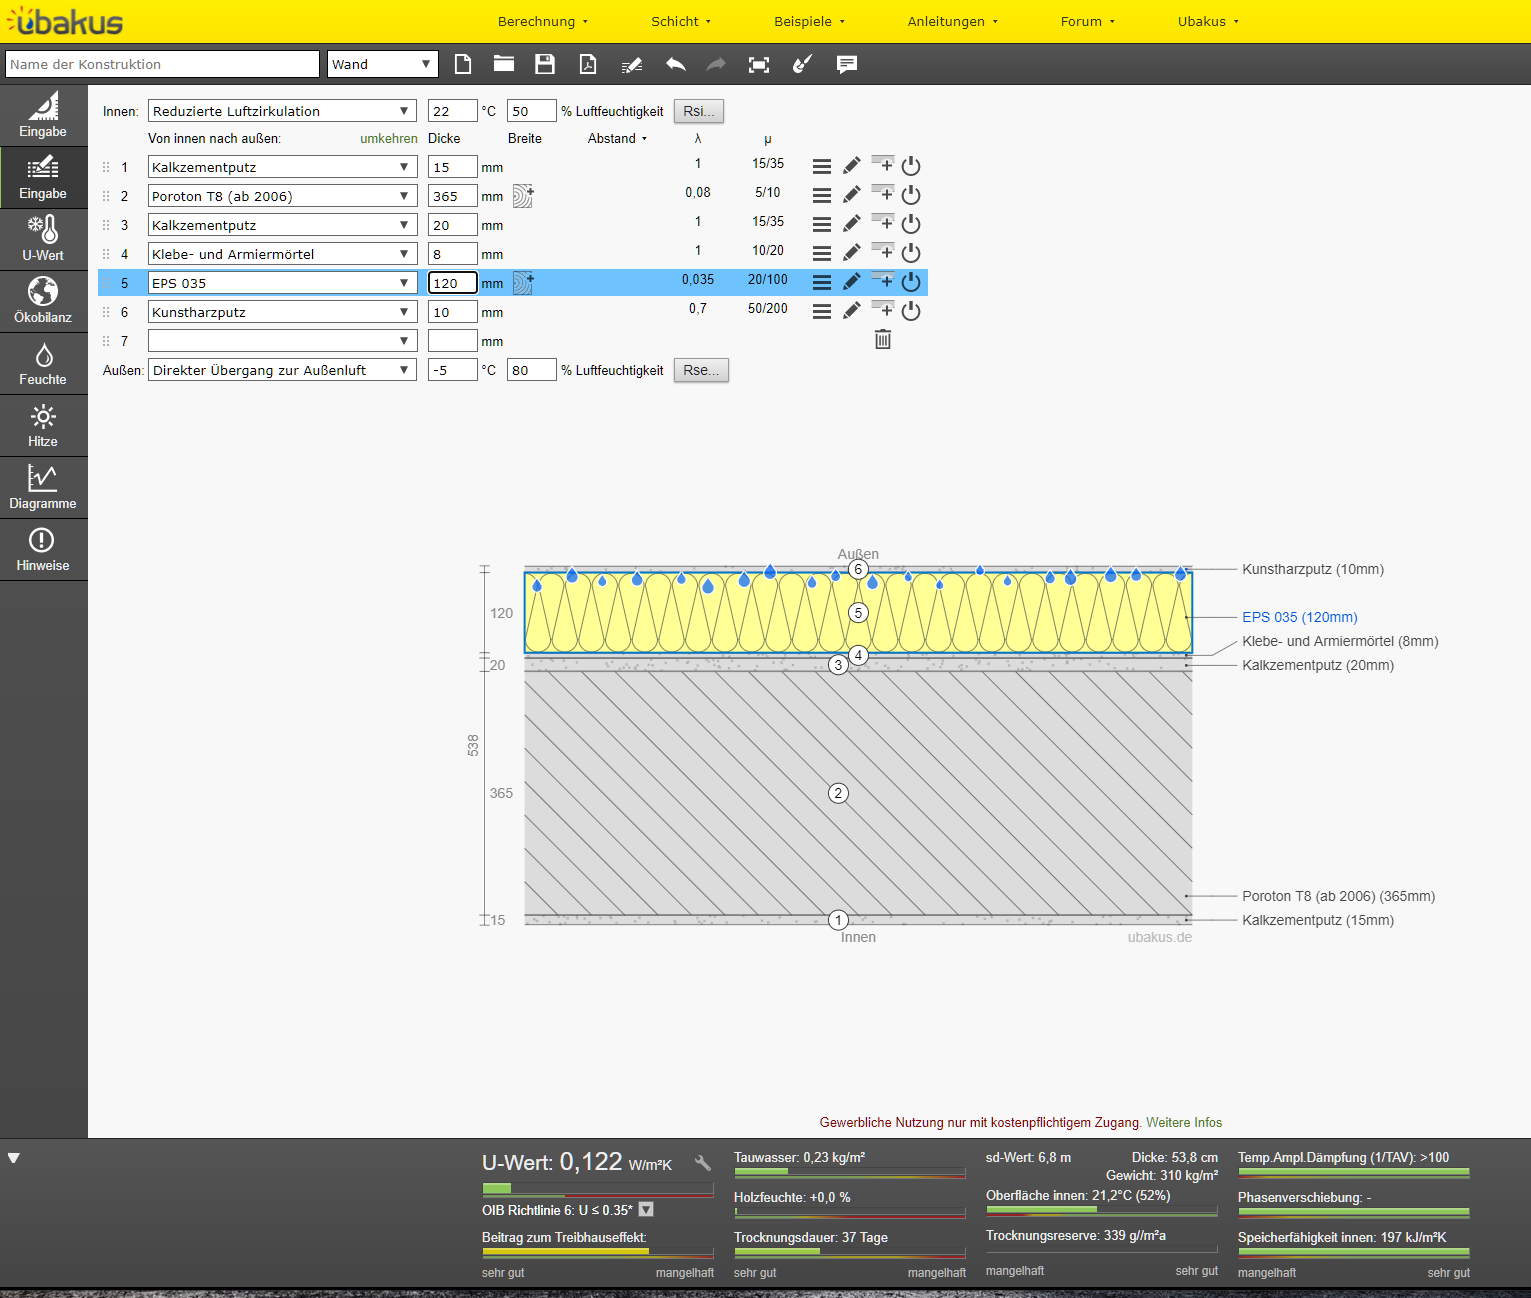1531x1298 pixels.
Task: Open Wand component type dropdown
Action: pyautogui.click(x=383, y=64)
